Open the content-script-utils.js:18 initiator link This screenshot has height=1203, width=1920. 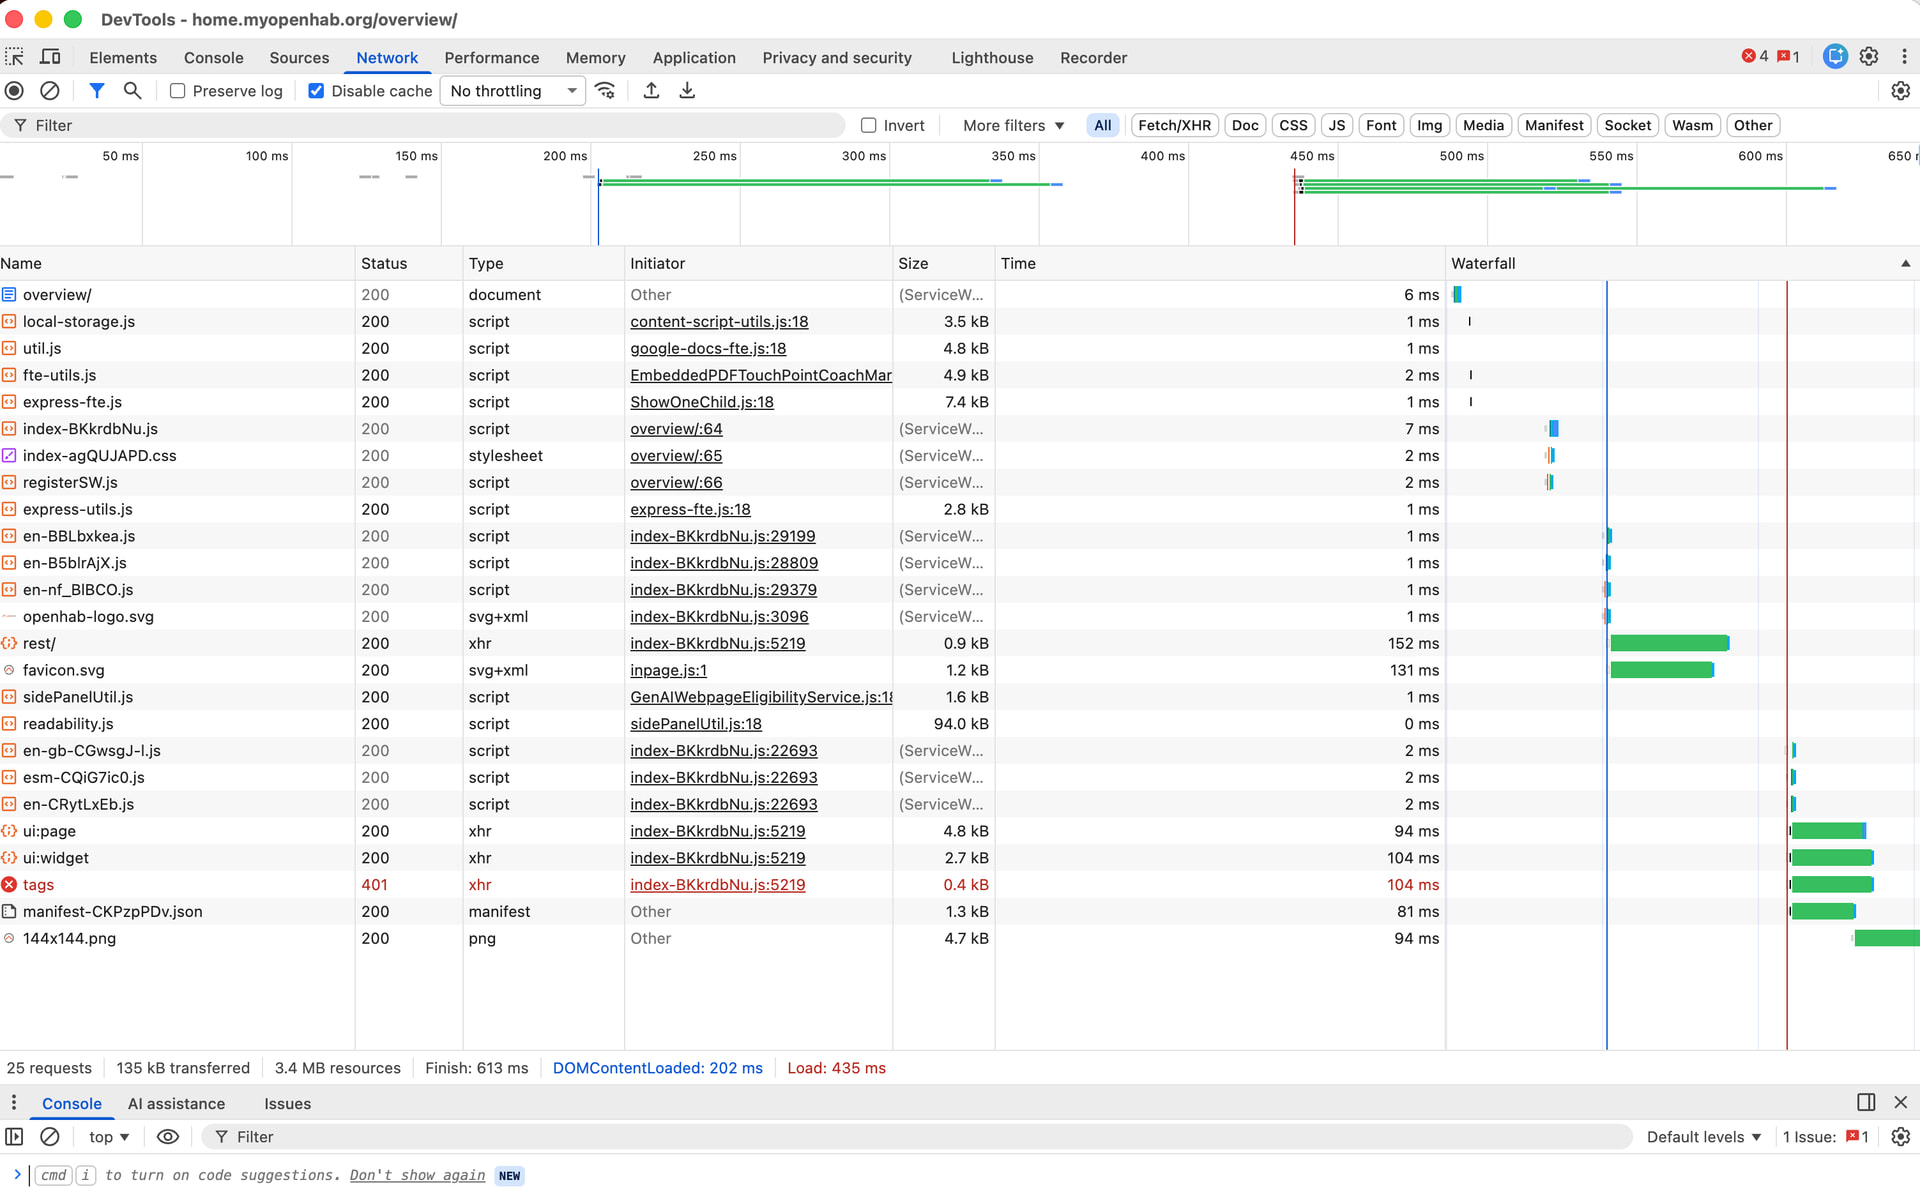coord(719,322)
